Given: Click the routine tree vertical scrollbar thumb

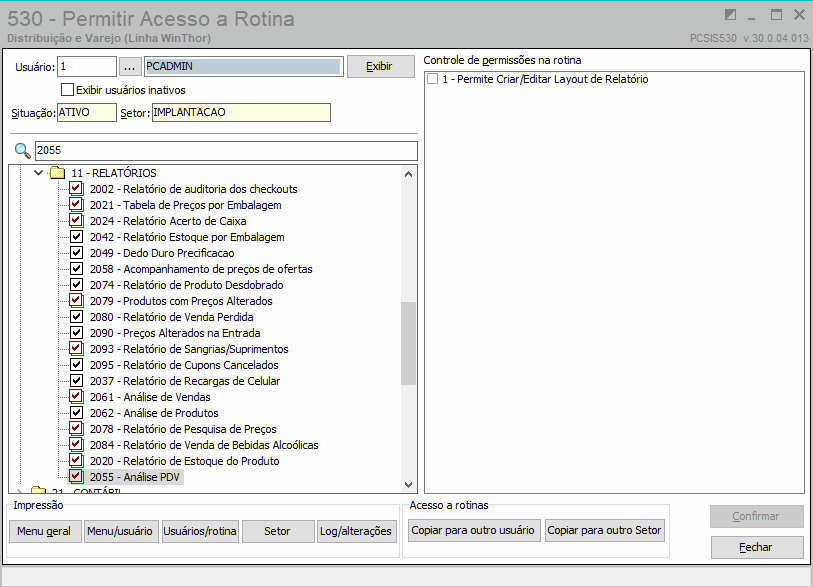Looking at the screenshot, I should (409, 343).
